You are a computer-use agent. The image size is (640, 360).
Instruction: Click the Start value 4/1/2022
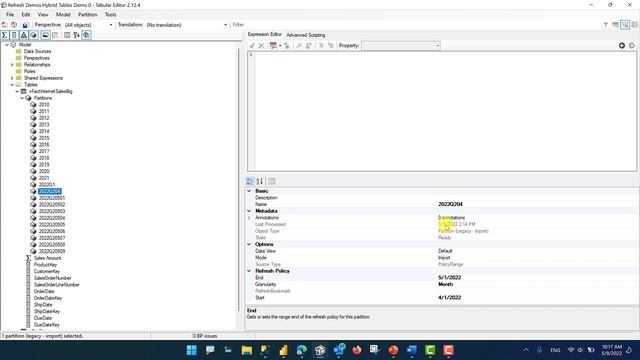coord(449,298)
